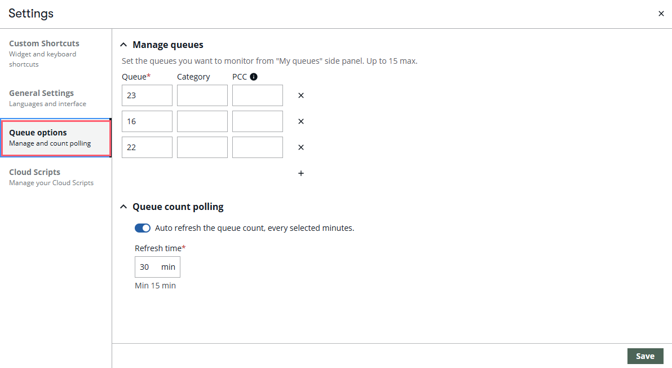This screenshot has height=368, width=672.
Task: Focus the Category field for queue 16
Action: pos(202,121)
